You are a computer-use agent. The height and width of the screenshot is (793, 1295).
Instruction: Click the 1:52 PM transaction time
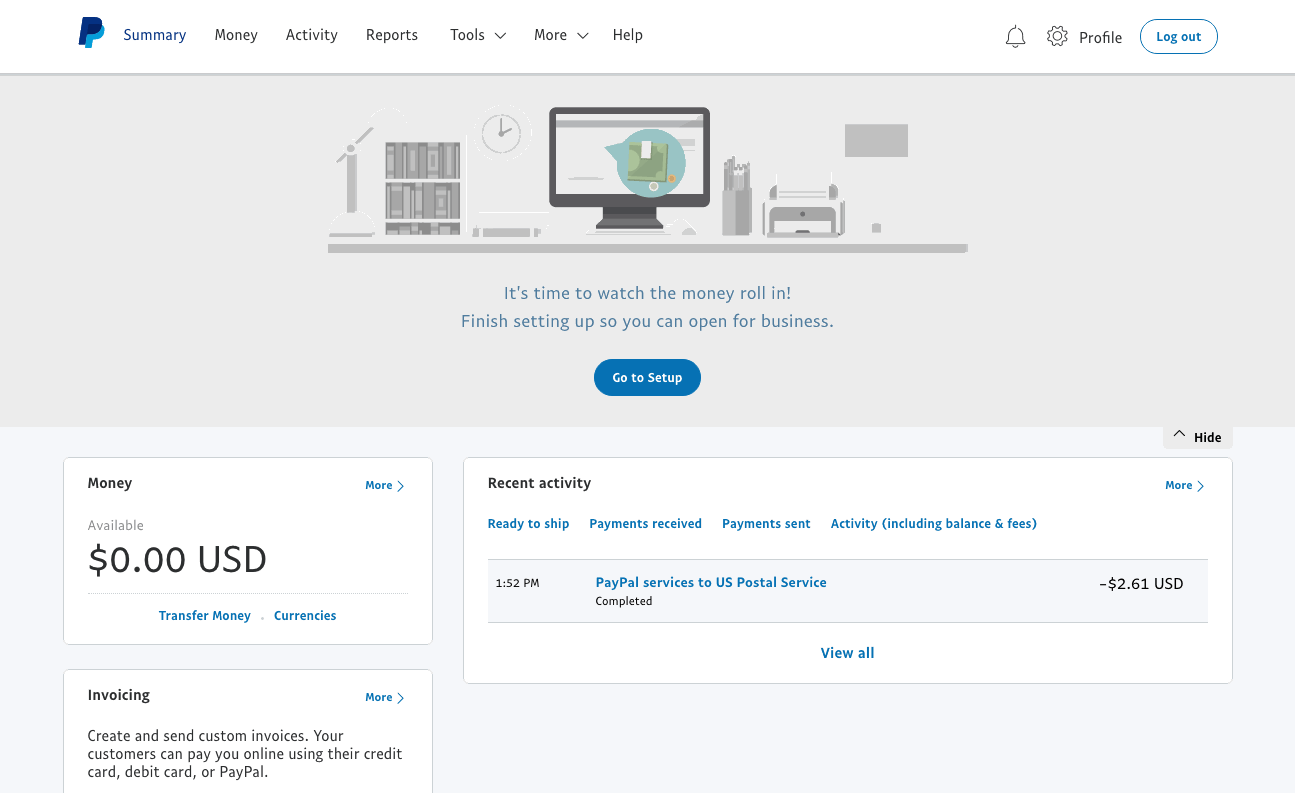[517, 583]
